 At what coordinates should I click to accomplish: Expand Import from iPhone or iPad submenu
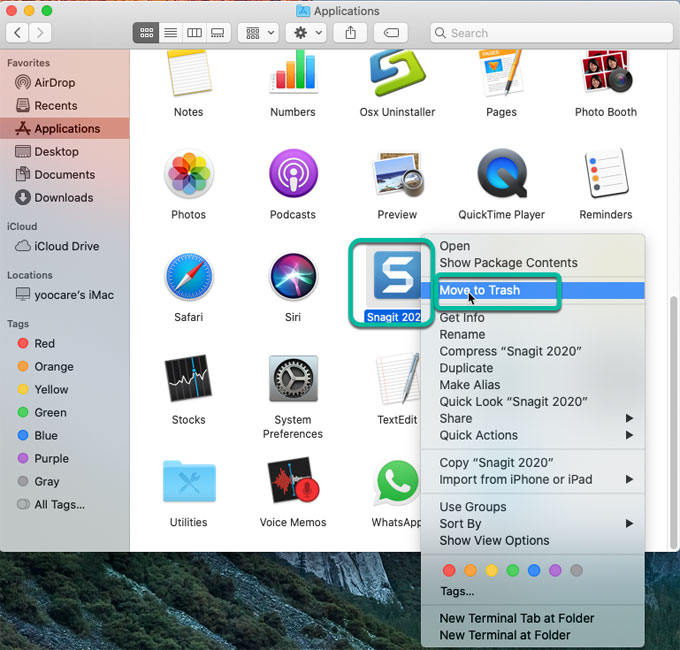pos(533,480)
